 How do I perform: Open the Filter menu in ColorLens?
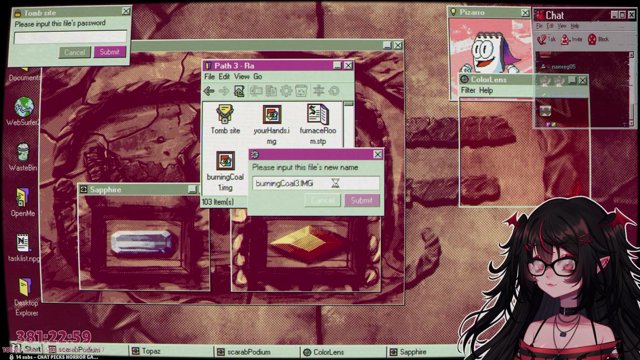pyautogui.click(x=468, y=90)
